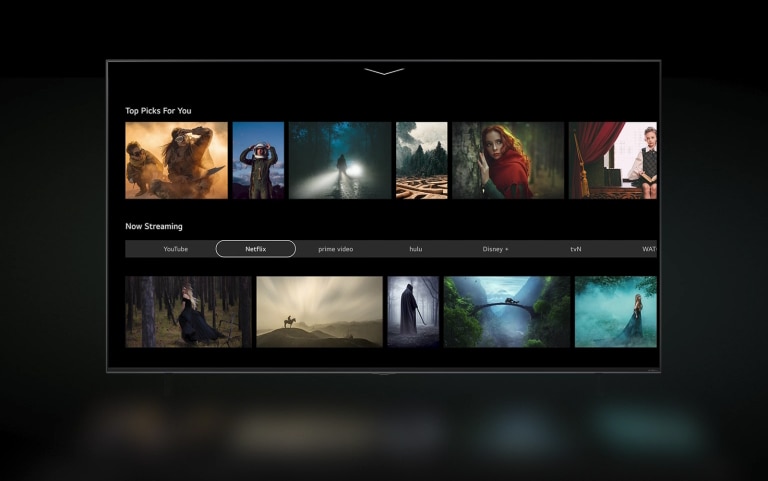The width and height of the screenshot is (768, 481).
Task: Open the stone bridge jungle thumbnail
Action: 506,311
